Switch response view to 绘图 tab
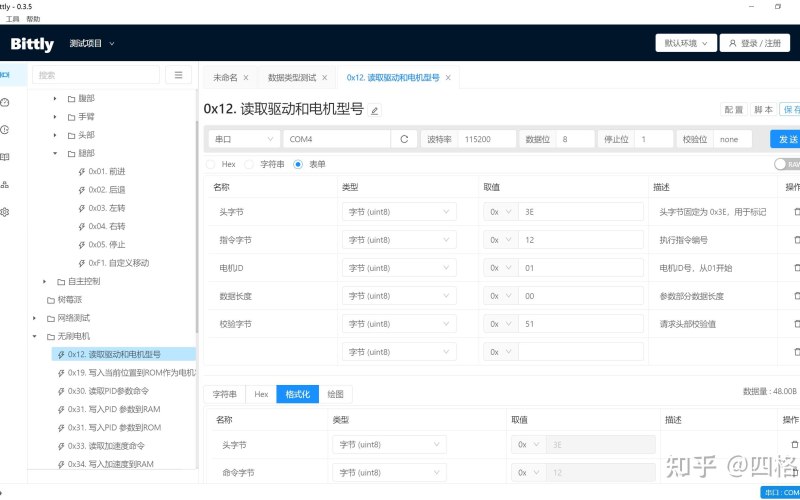Viewport: 800px width, 500px height. (x=335, y=394)
